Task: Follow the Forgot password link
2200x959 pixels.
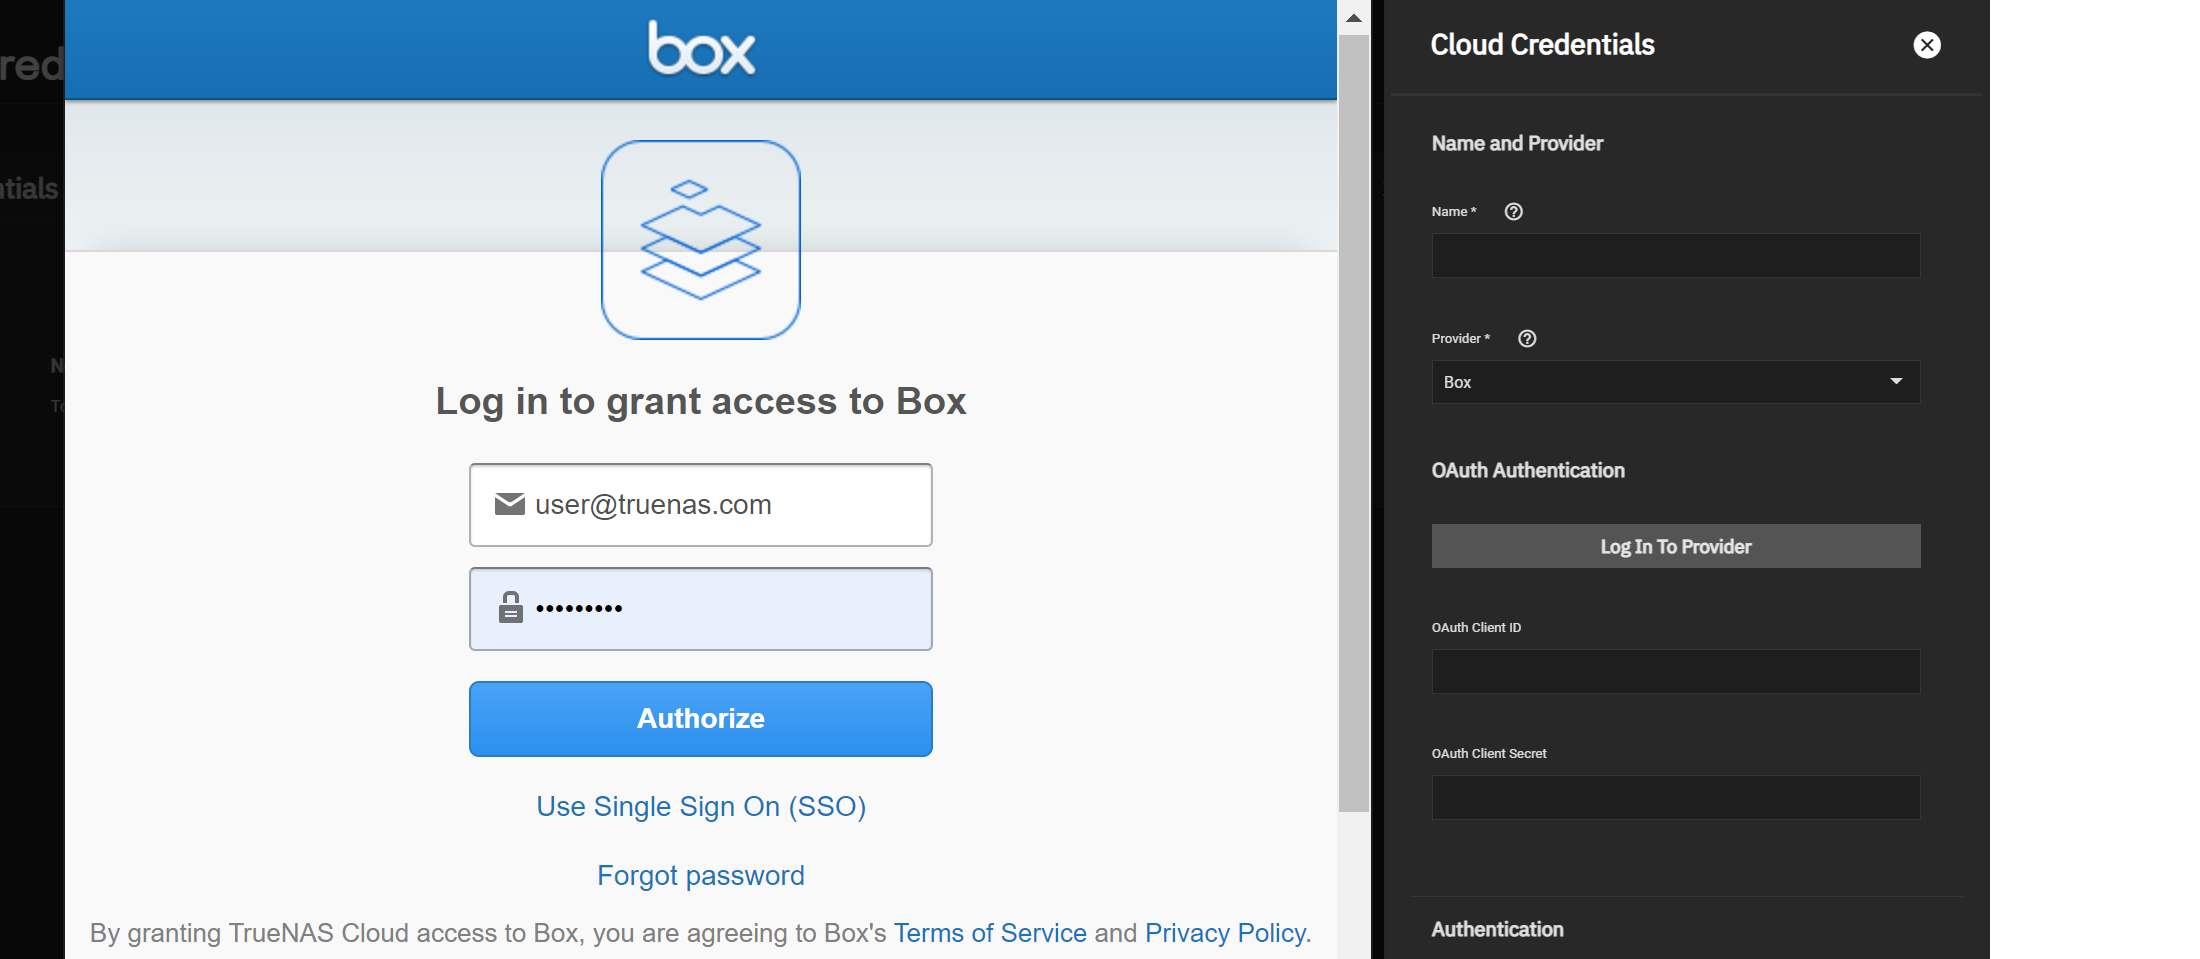Action: (x=701, y=875)
